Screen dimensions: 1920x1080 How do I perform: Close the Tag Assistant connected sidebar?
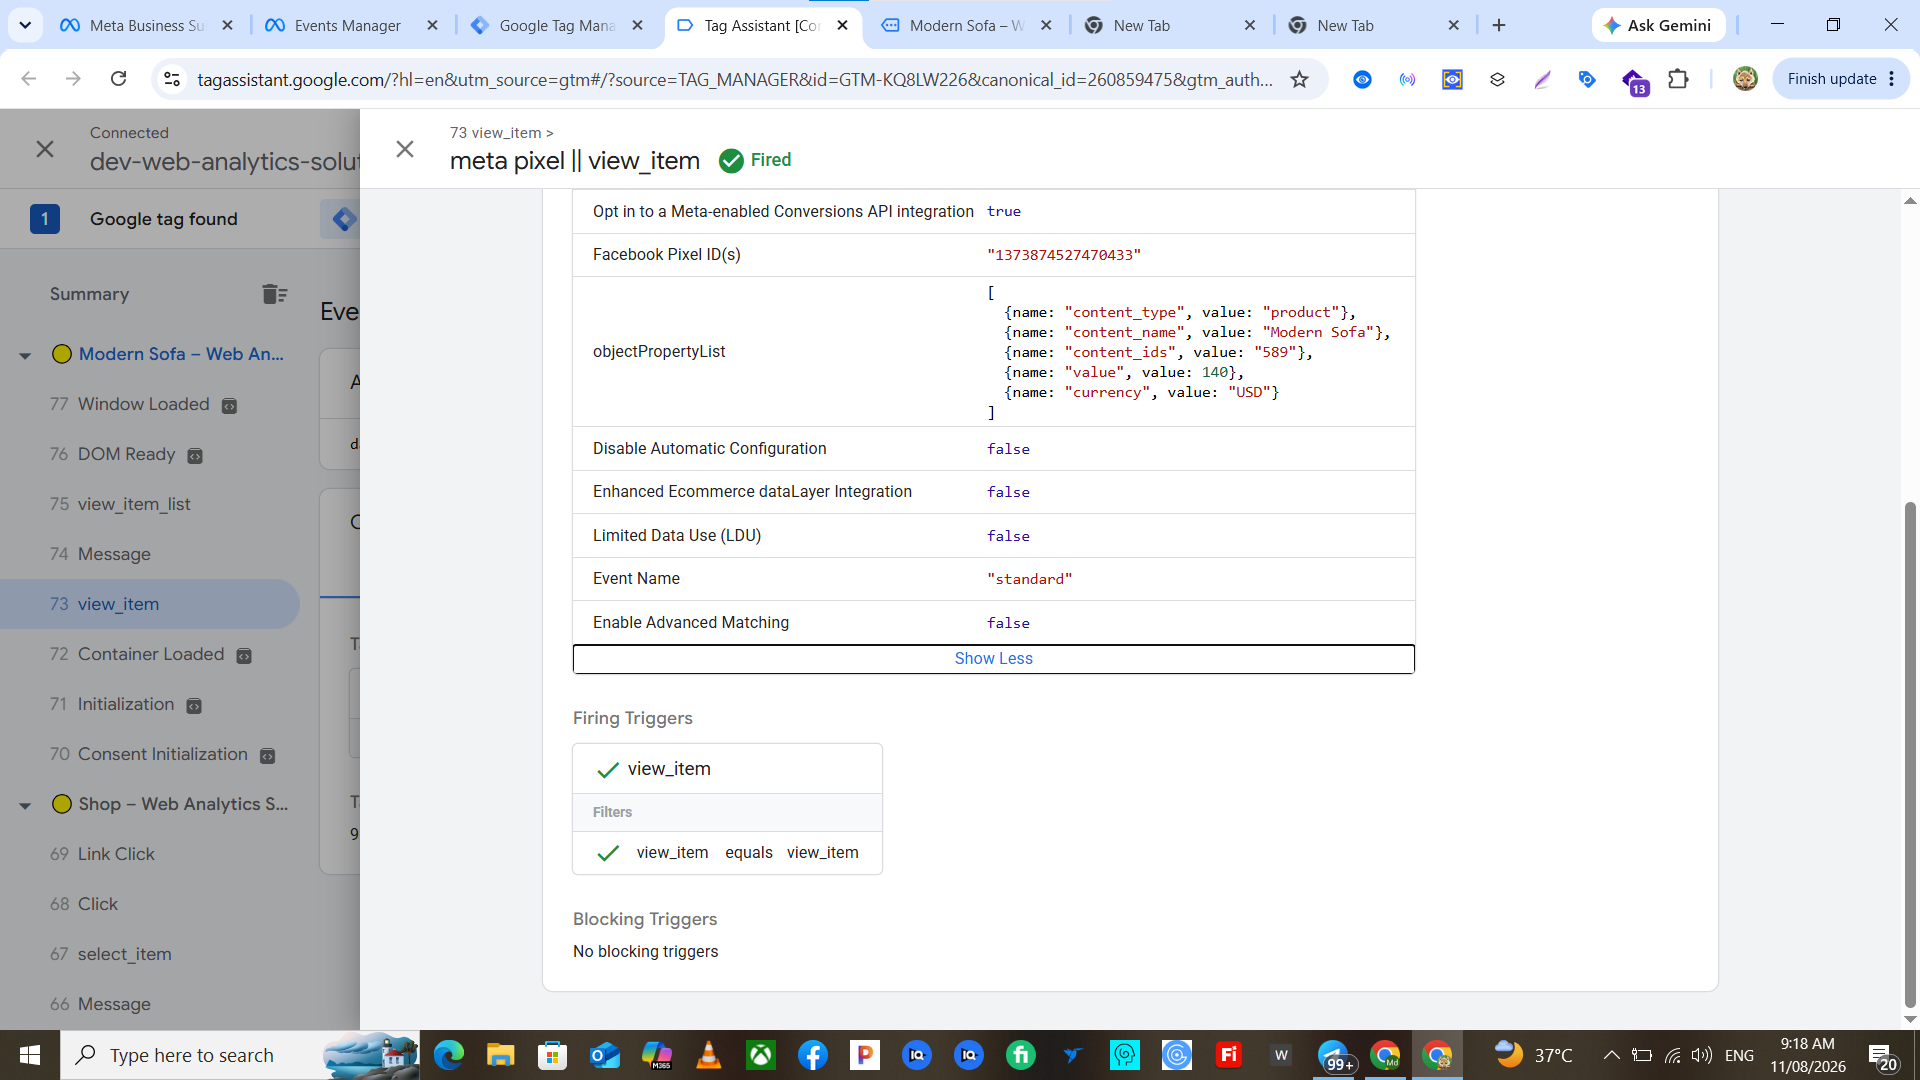pos(45,149)
